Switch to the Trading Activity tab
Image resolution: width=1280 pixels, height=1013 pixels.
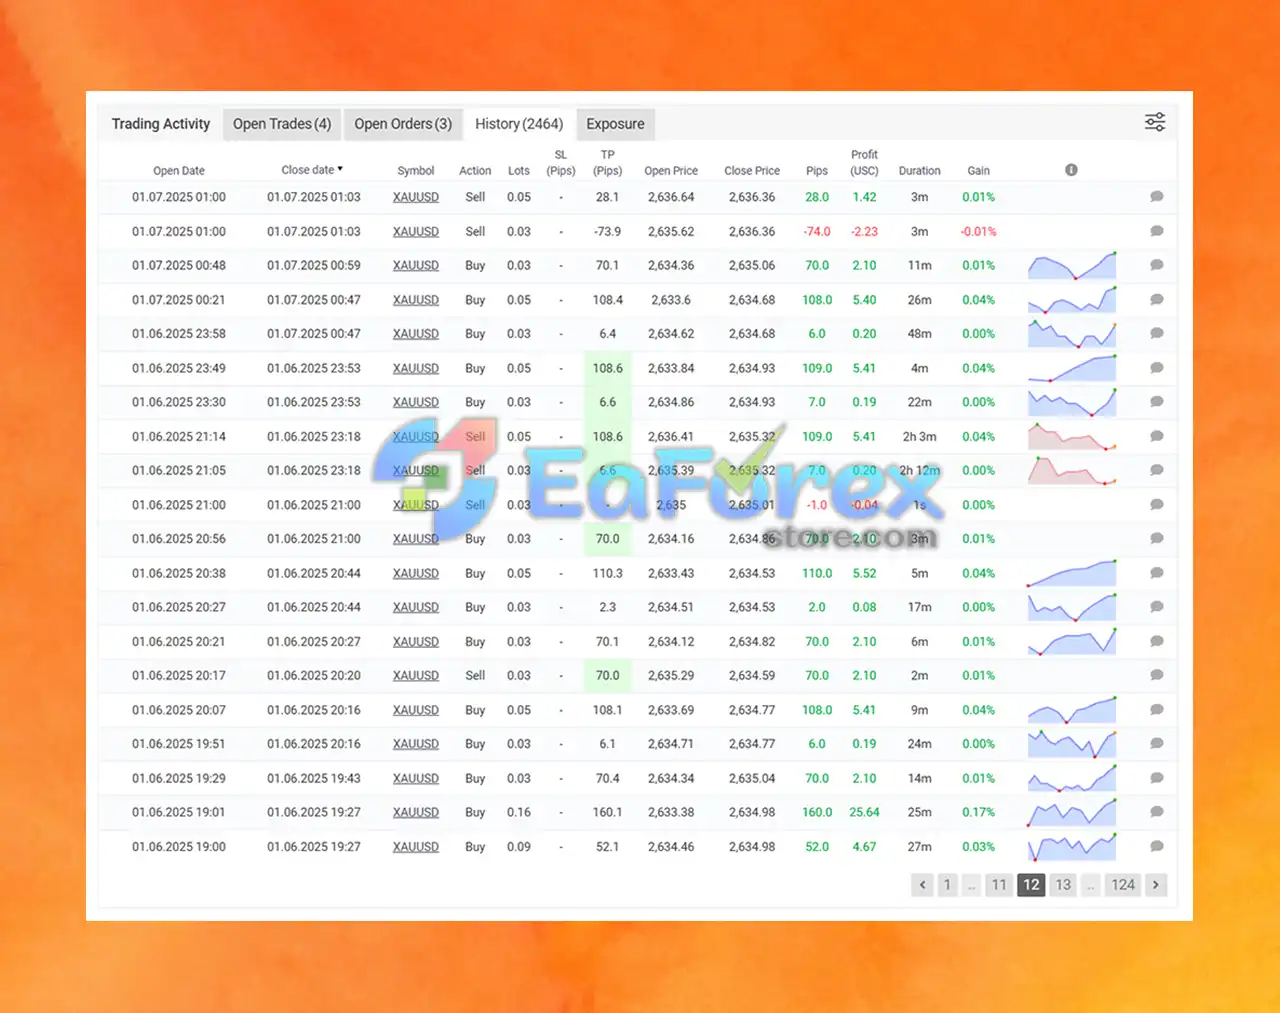(161, 124)
